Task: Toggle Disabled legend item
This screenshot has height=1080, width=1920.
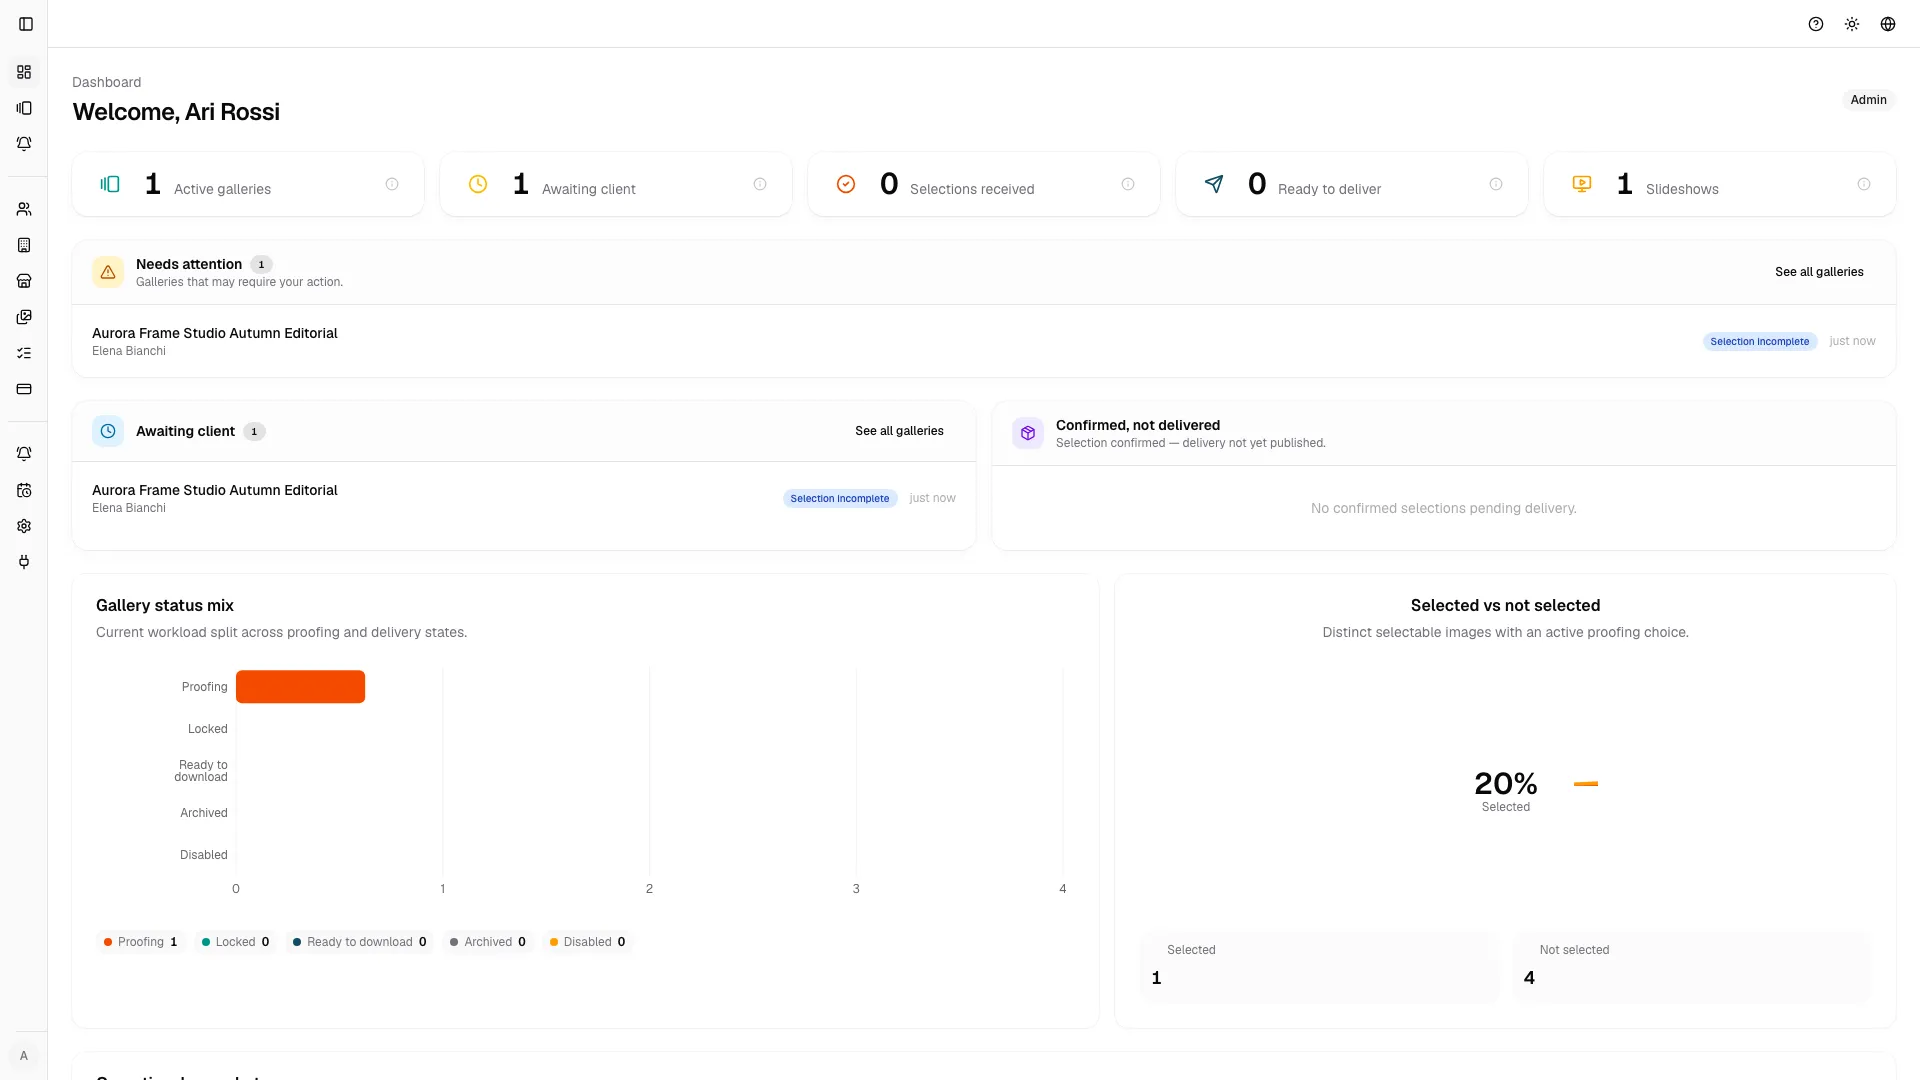Action: click(588, 942)
